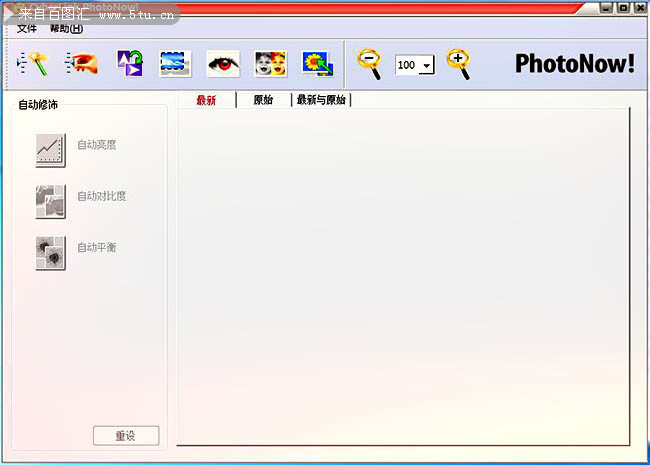Screen dimensions: 650x465
Task: Open the rotate and flip tool
Action: 130,64
